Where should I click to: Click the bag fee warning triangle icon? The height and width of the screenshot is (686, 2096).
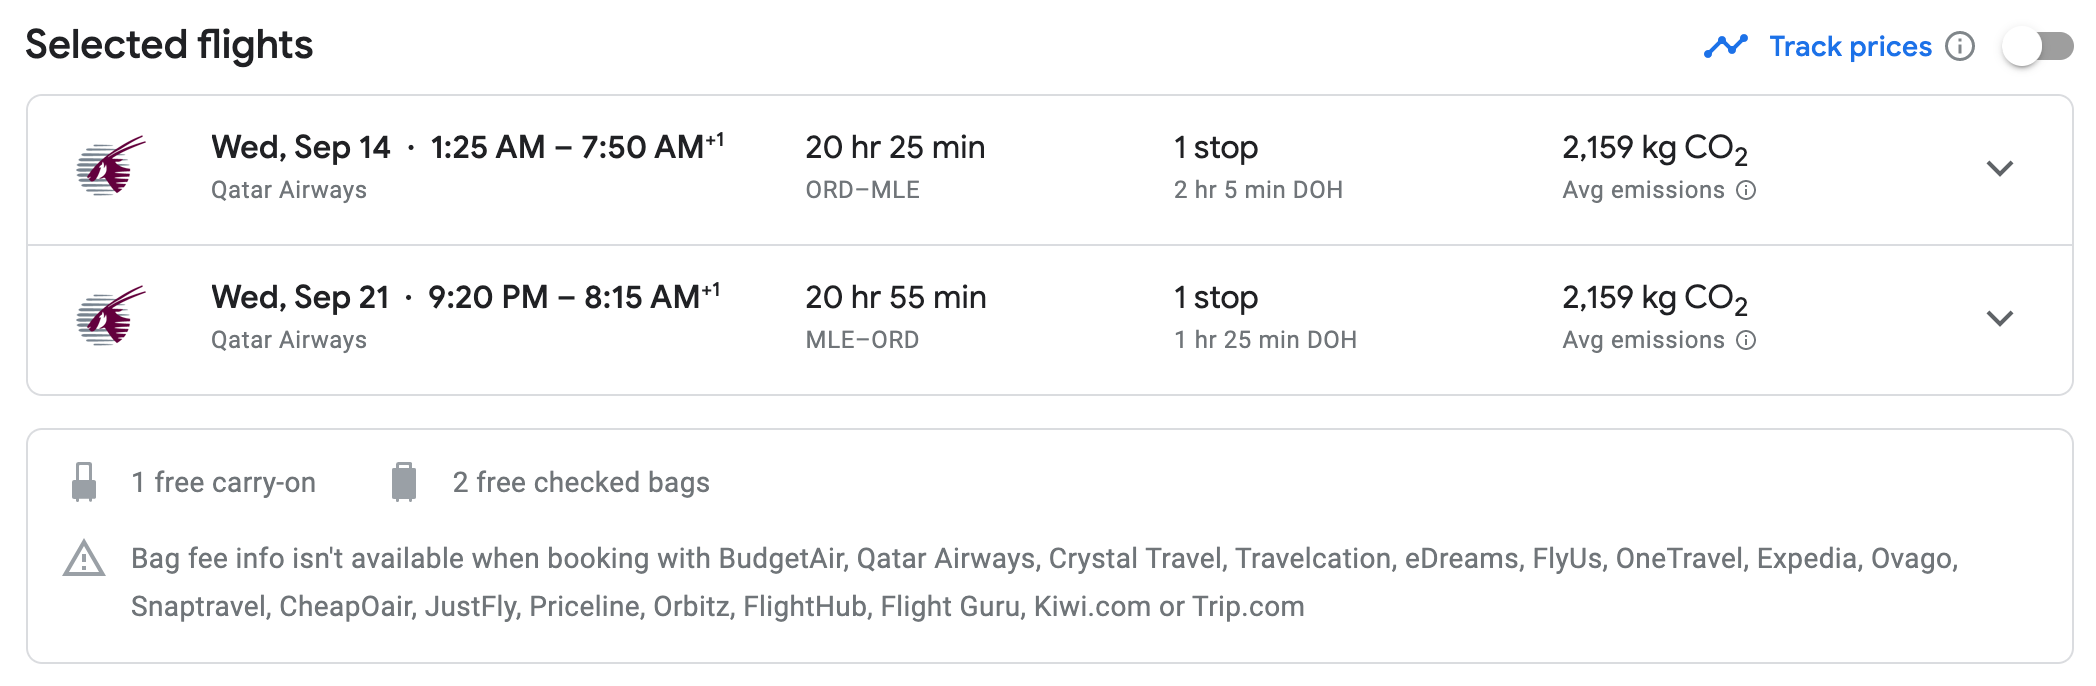pyautogui.click(x=84, y=559)
